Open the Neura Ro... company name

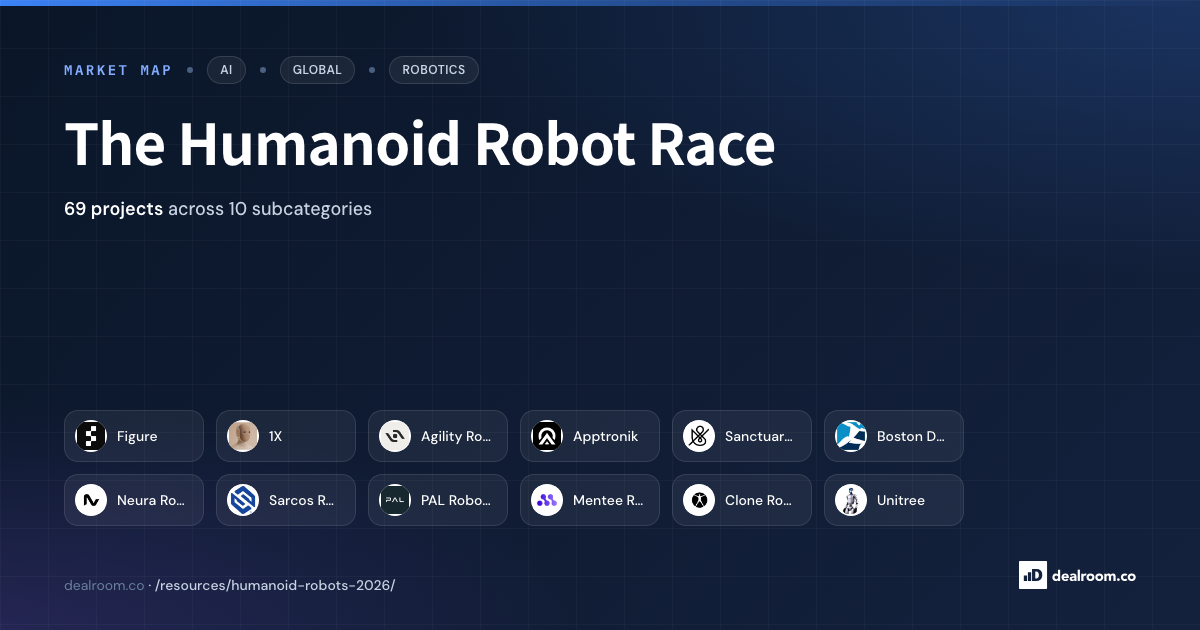[151, 501]
